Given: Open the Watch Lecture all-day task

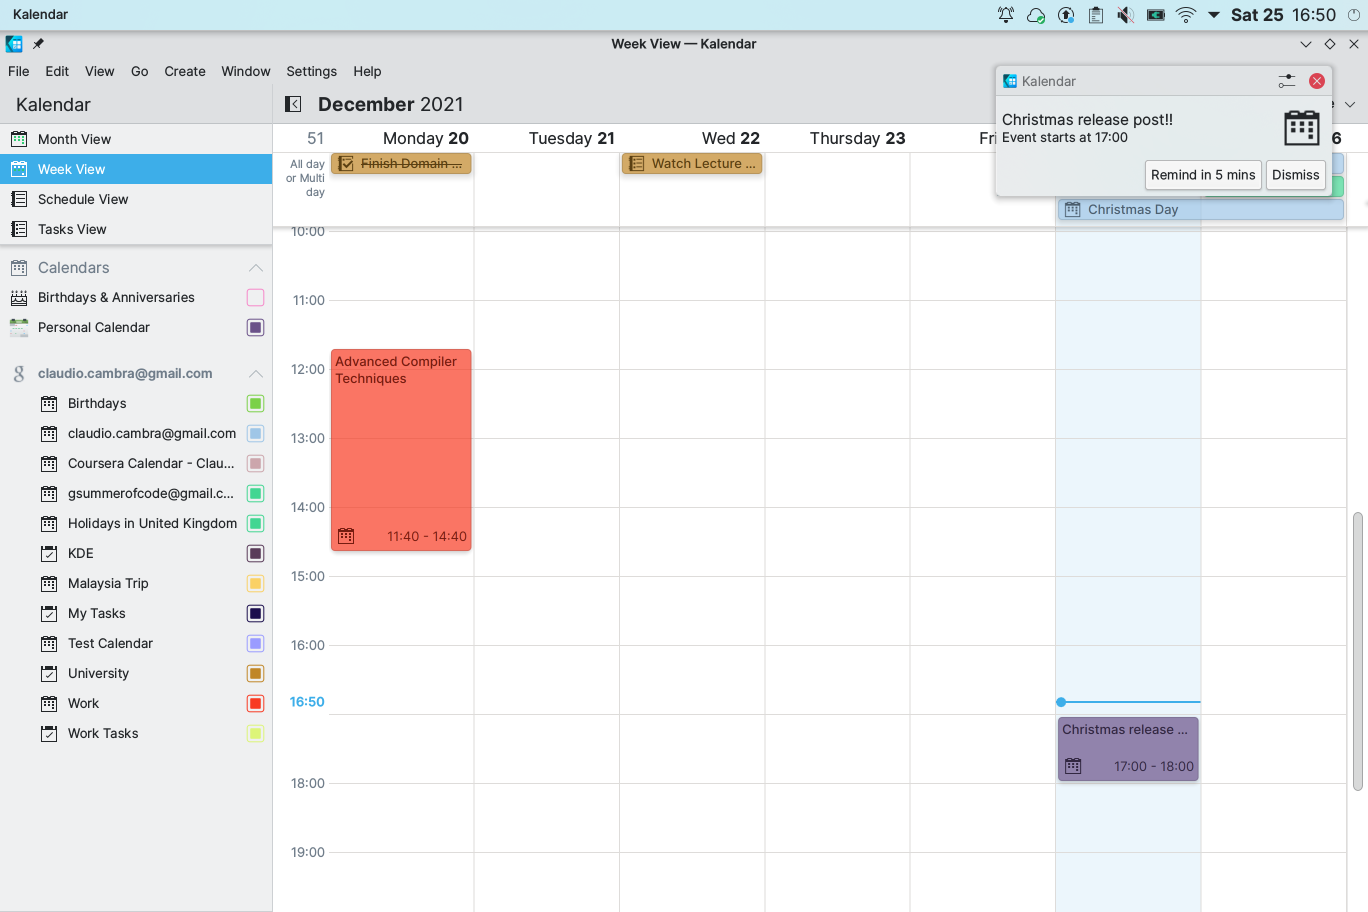Looking at the screenshot, I should [692, 163].
